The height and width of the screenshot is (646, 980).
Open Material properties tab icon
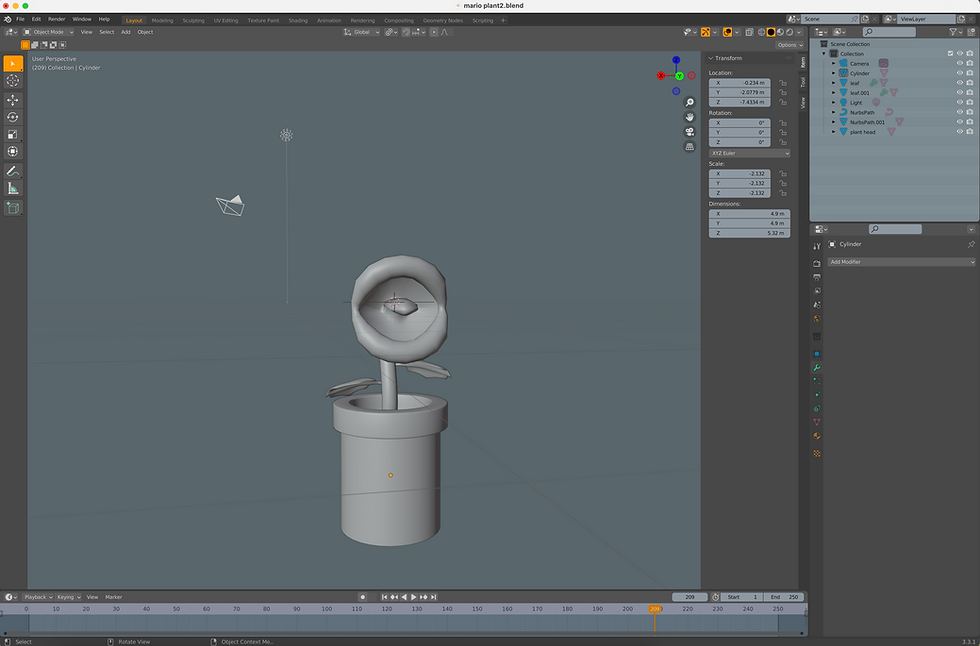coord(816,436)
